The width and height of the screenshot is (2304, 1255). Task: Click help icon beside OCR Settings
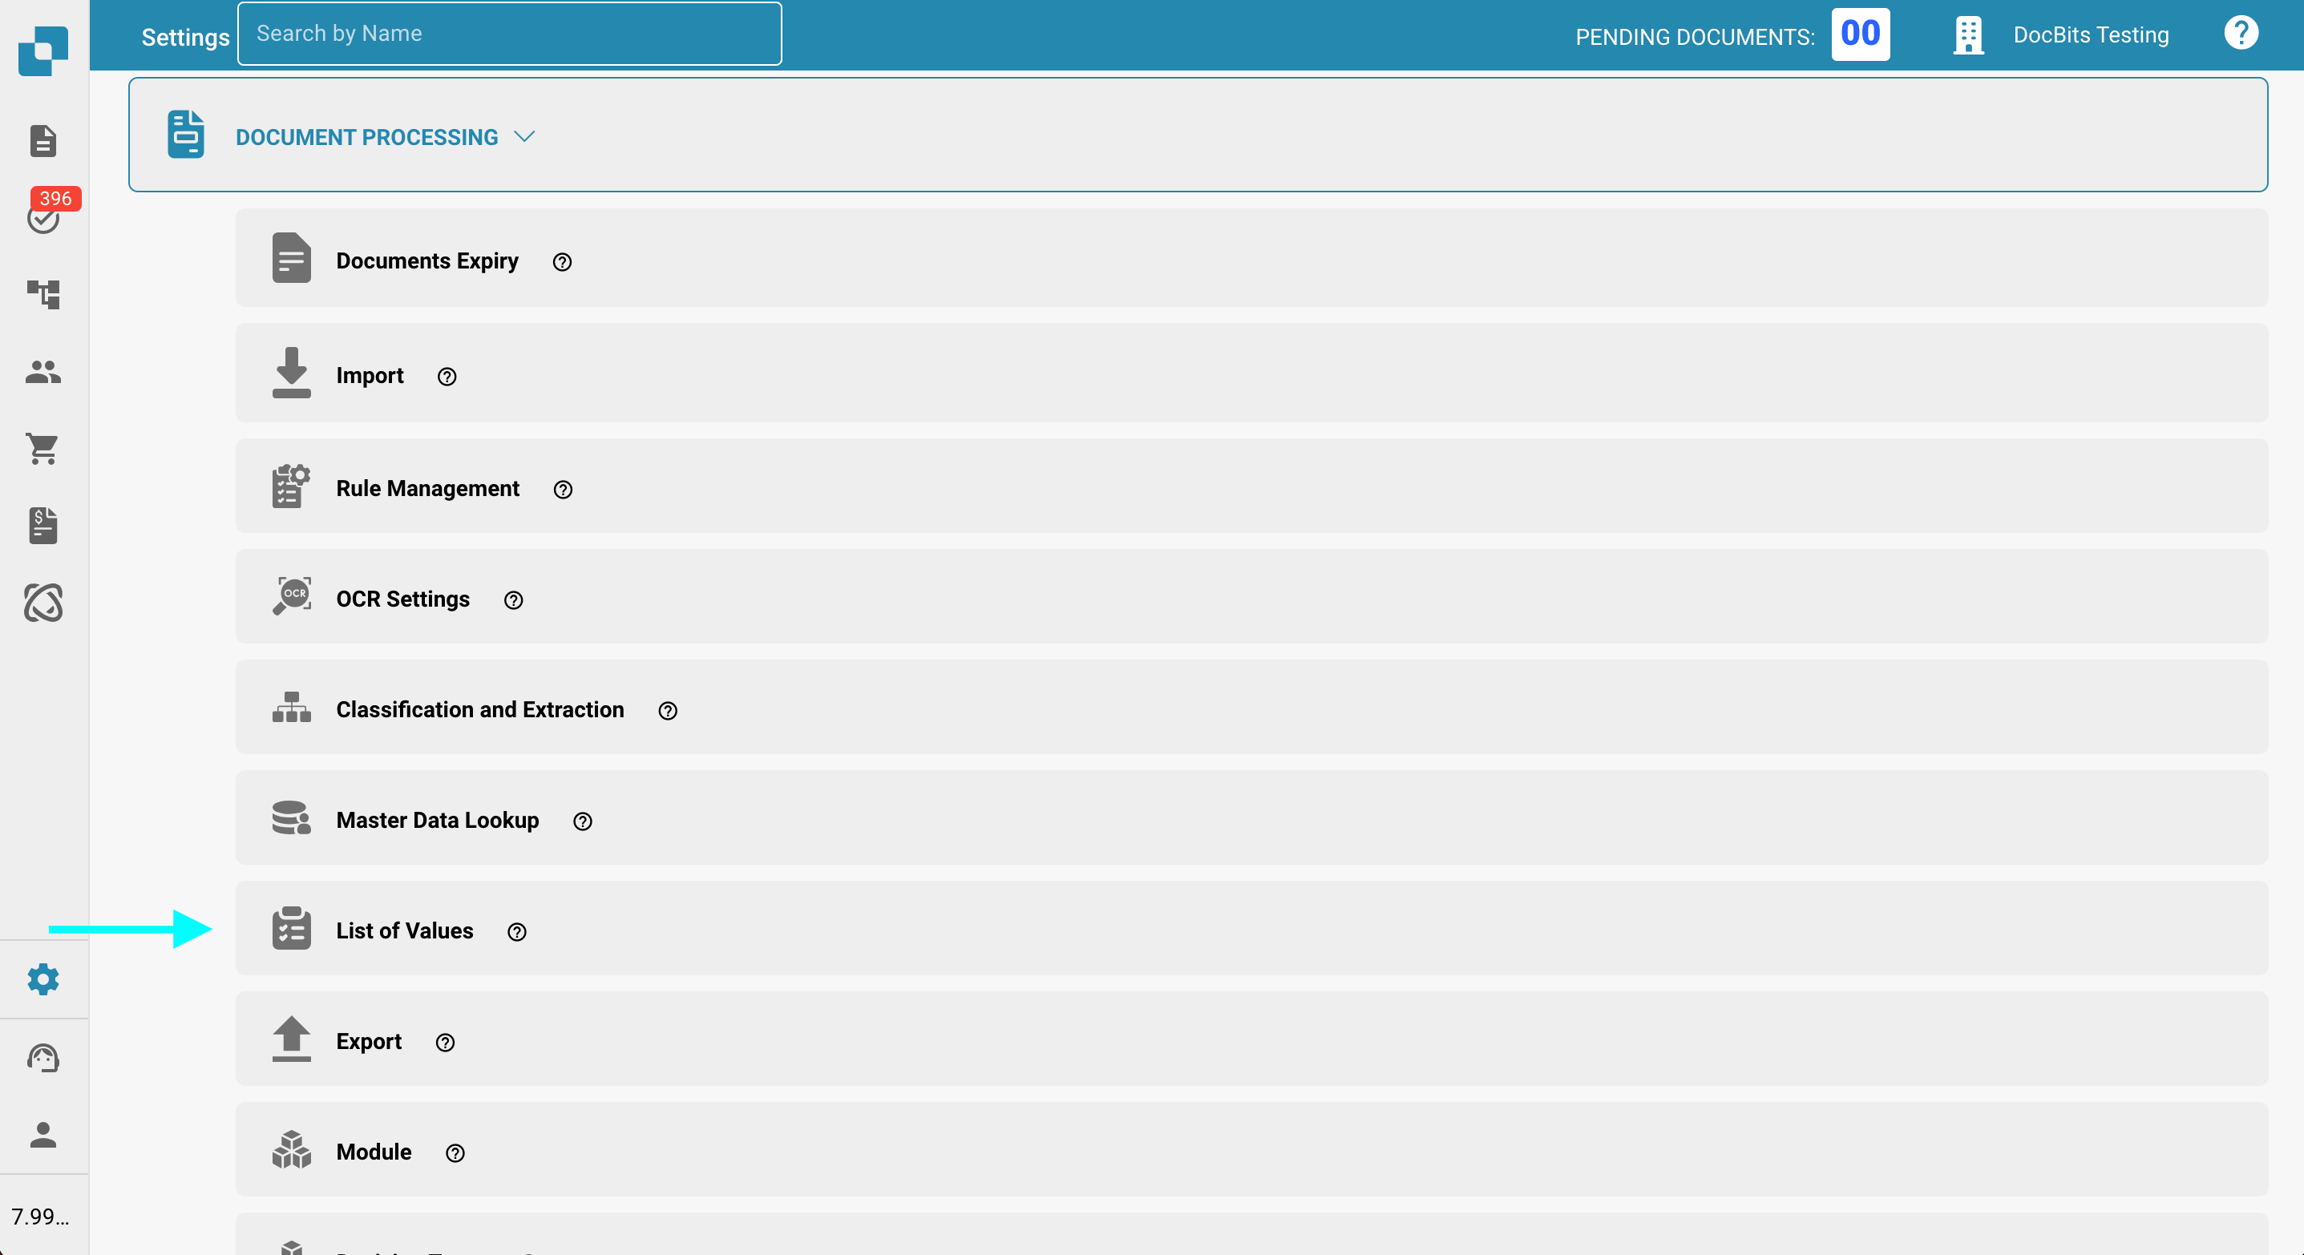coord(513,600)
